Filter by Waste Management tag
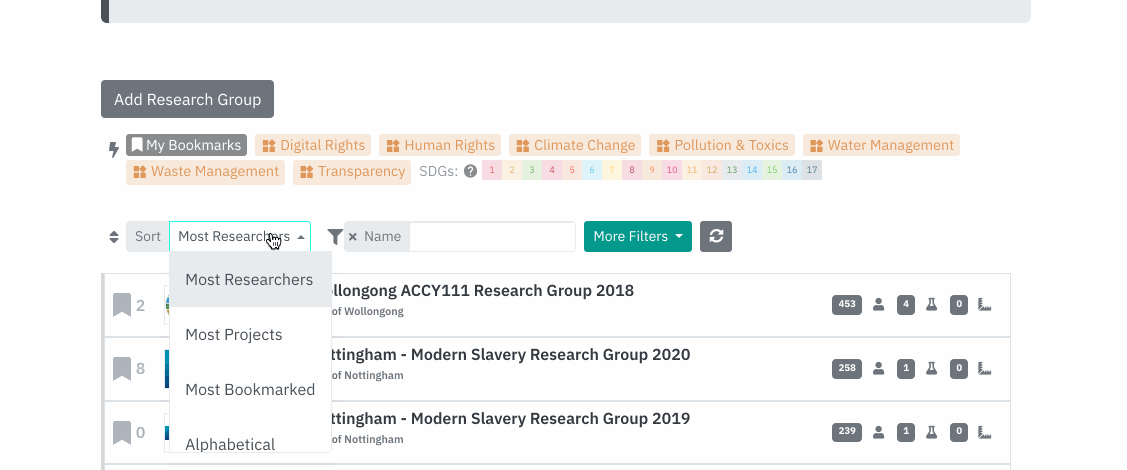Screen dimensions: 1127x470 click(x=205, y=172)
